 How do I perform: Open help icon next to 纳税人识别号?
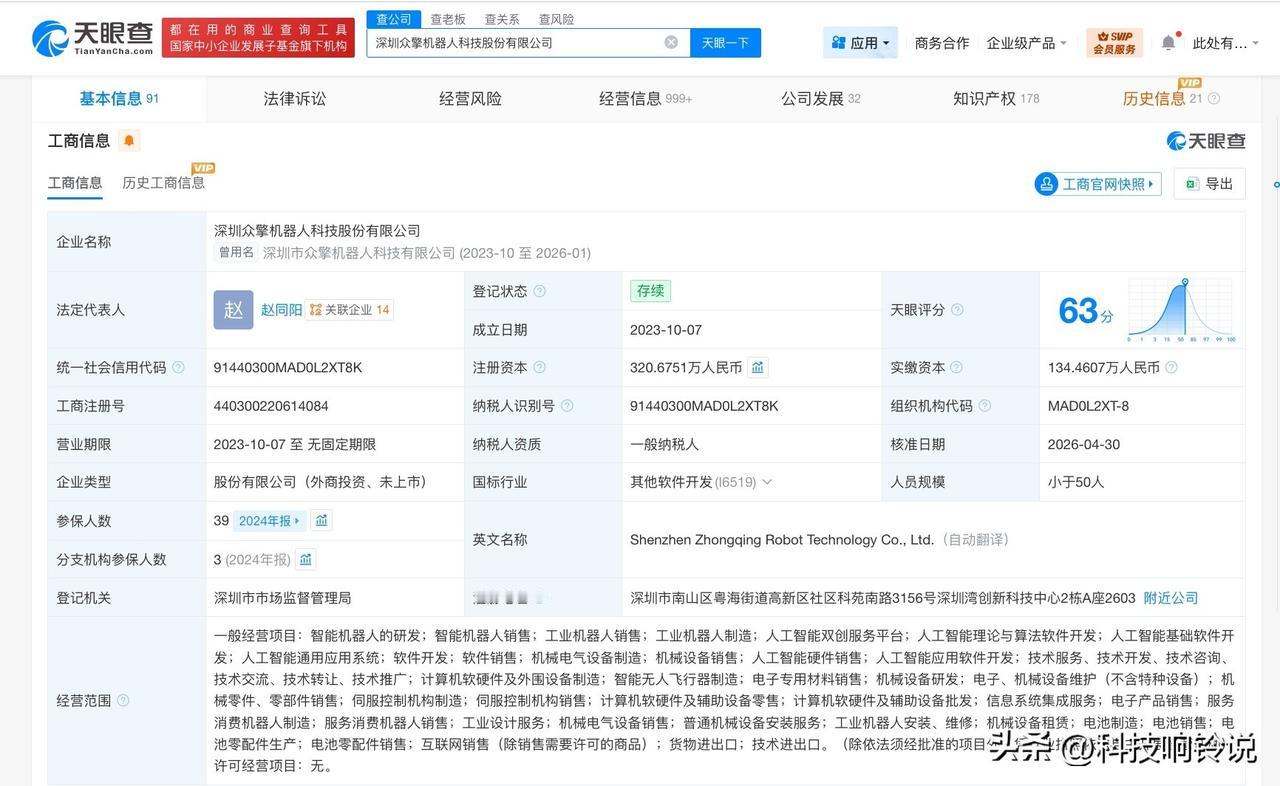pyautogui.click(x=567, y=406)
